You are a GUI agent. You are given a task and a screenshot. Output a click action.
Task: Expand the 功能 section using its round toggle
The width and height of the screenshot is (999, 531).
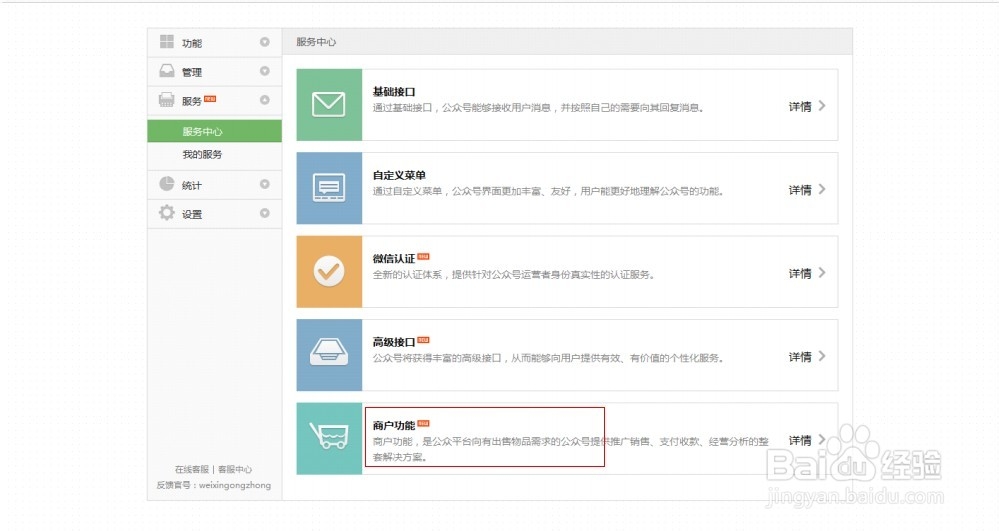coord(264,42)
